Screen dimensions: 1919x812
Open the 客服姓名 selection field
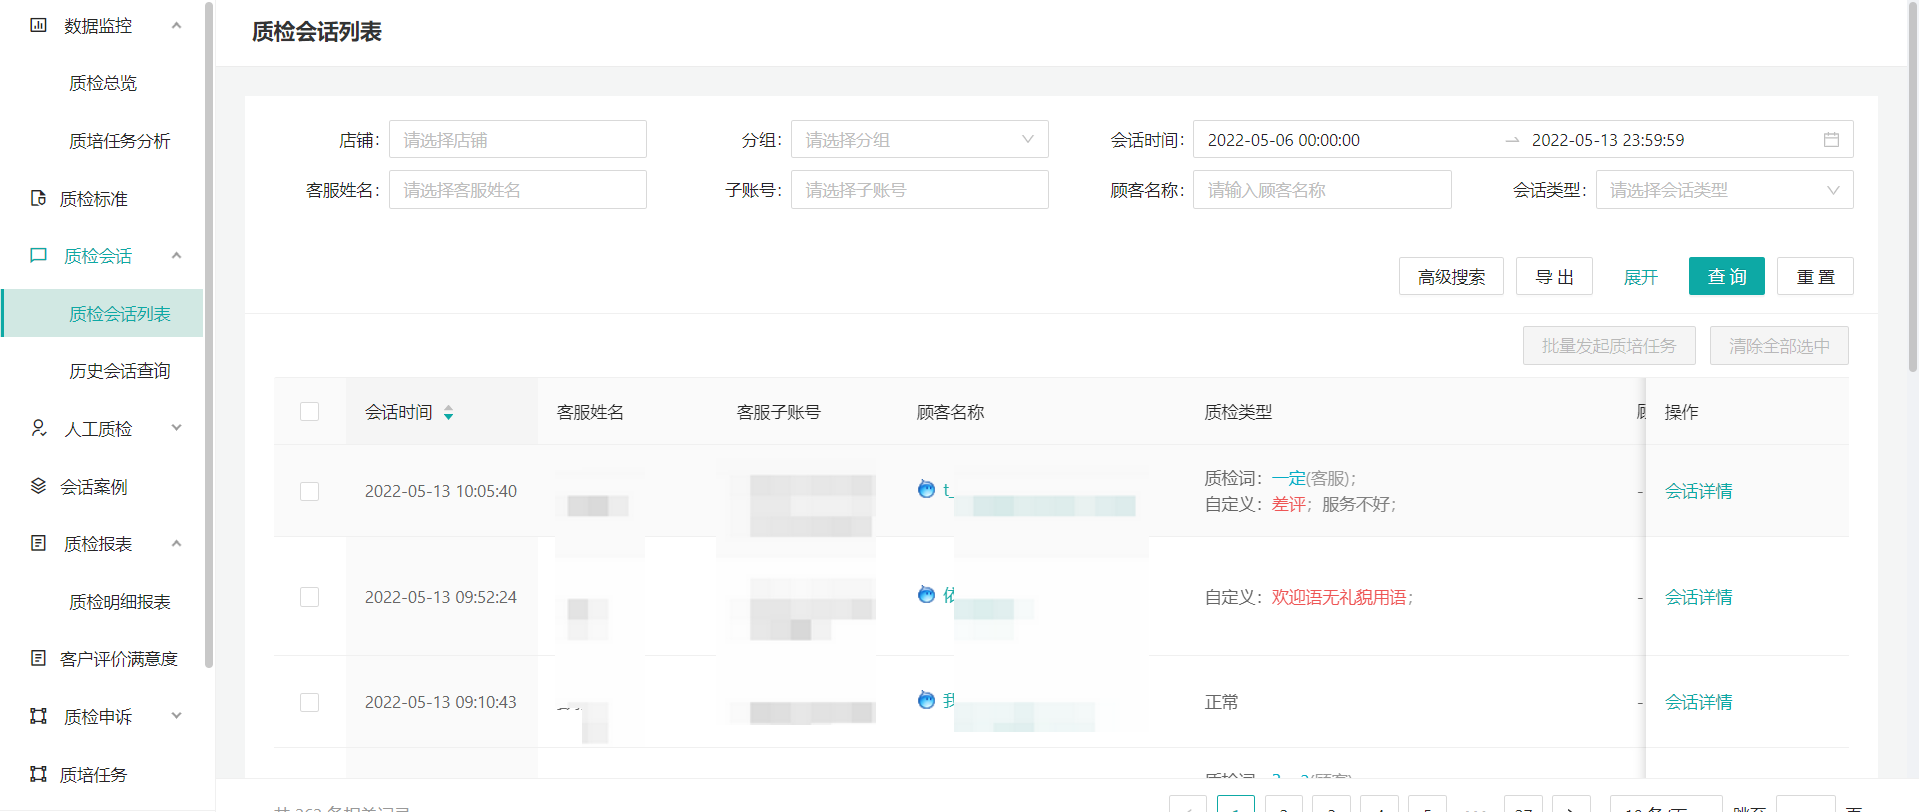click(517, 190)
